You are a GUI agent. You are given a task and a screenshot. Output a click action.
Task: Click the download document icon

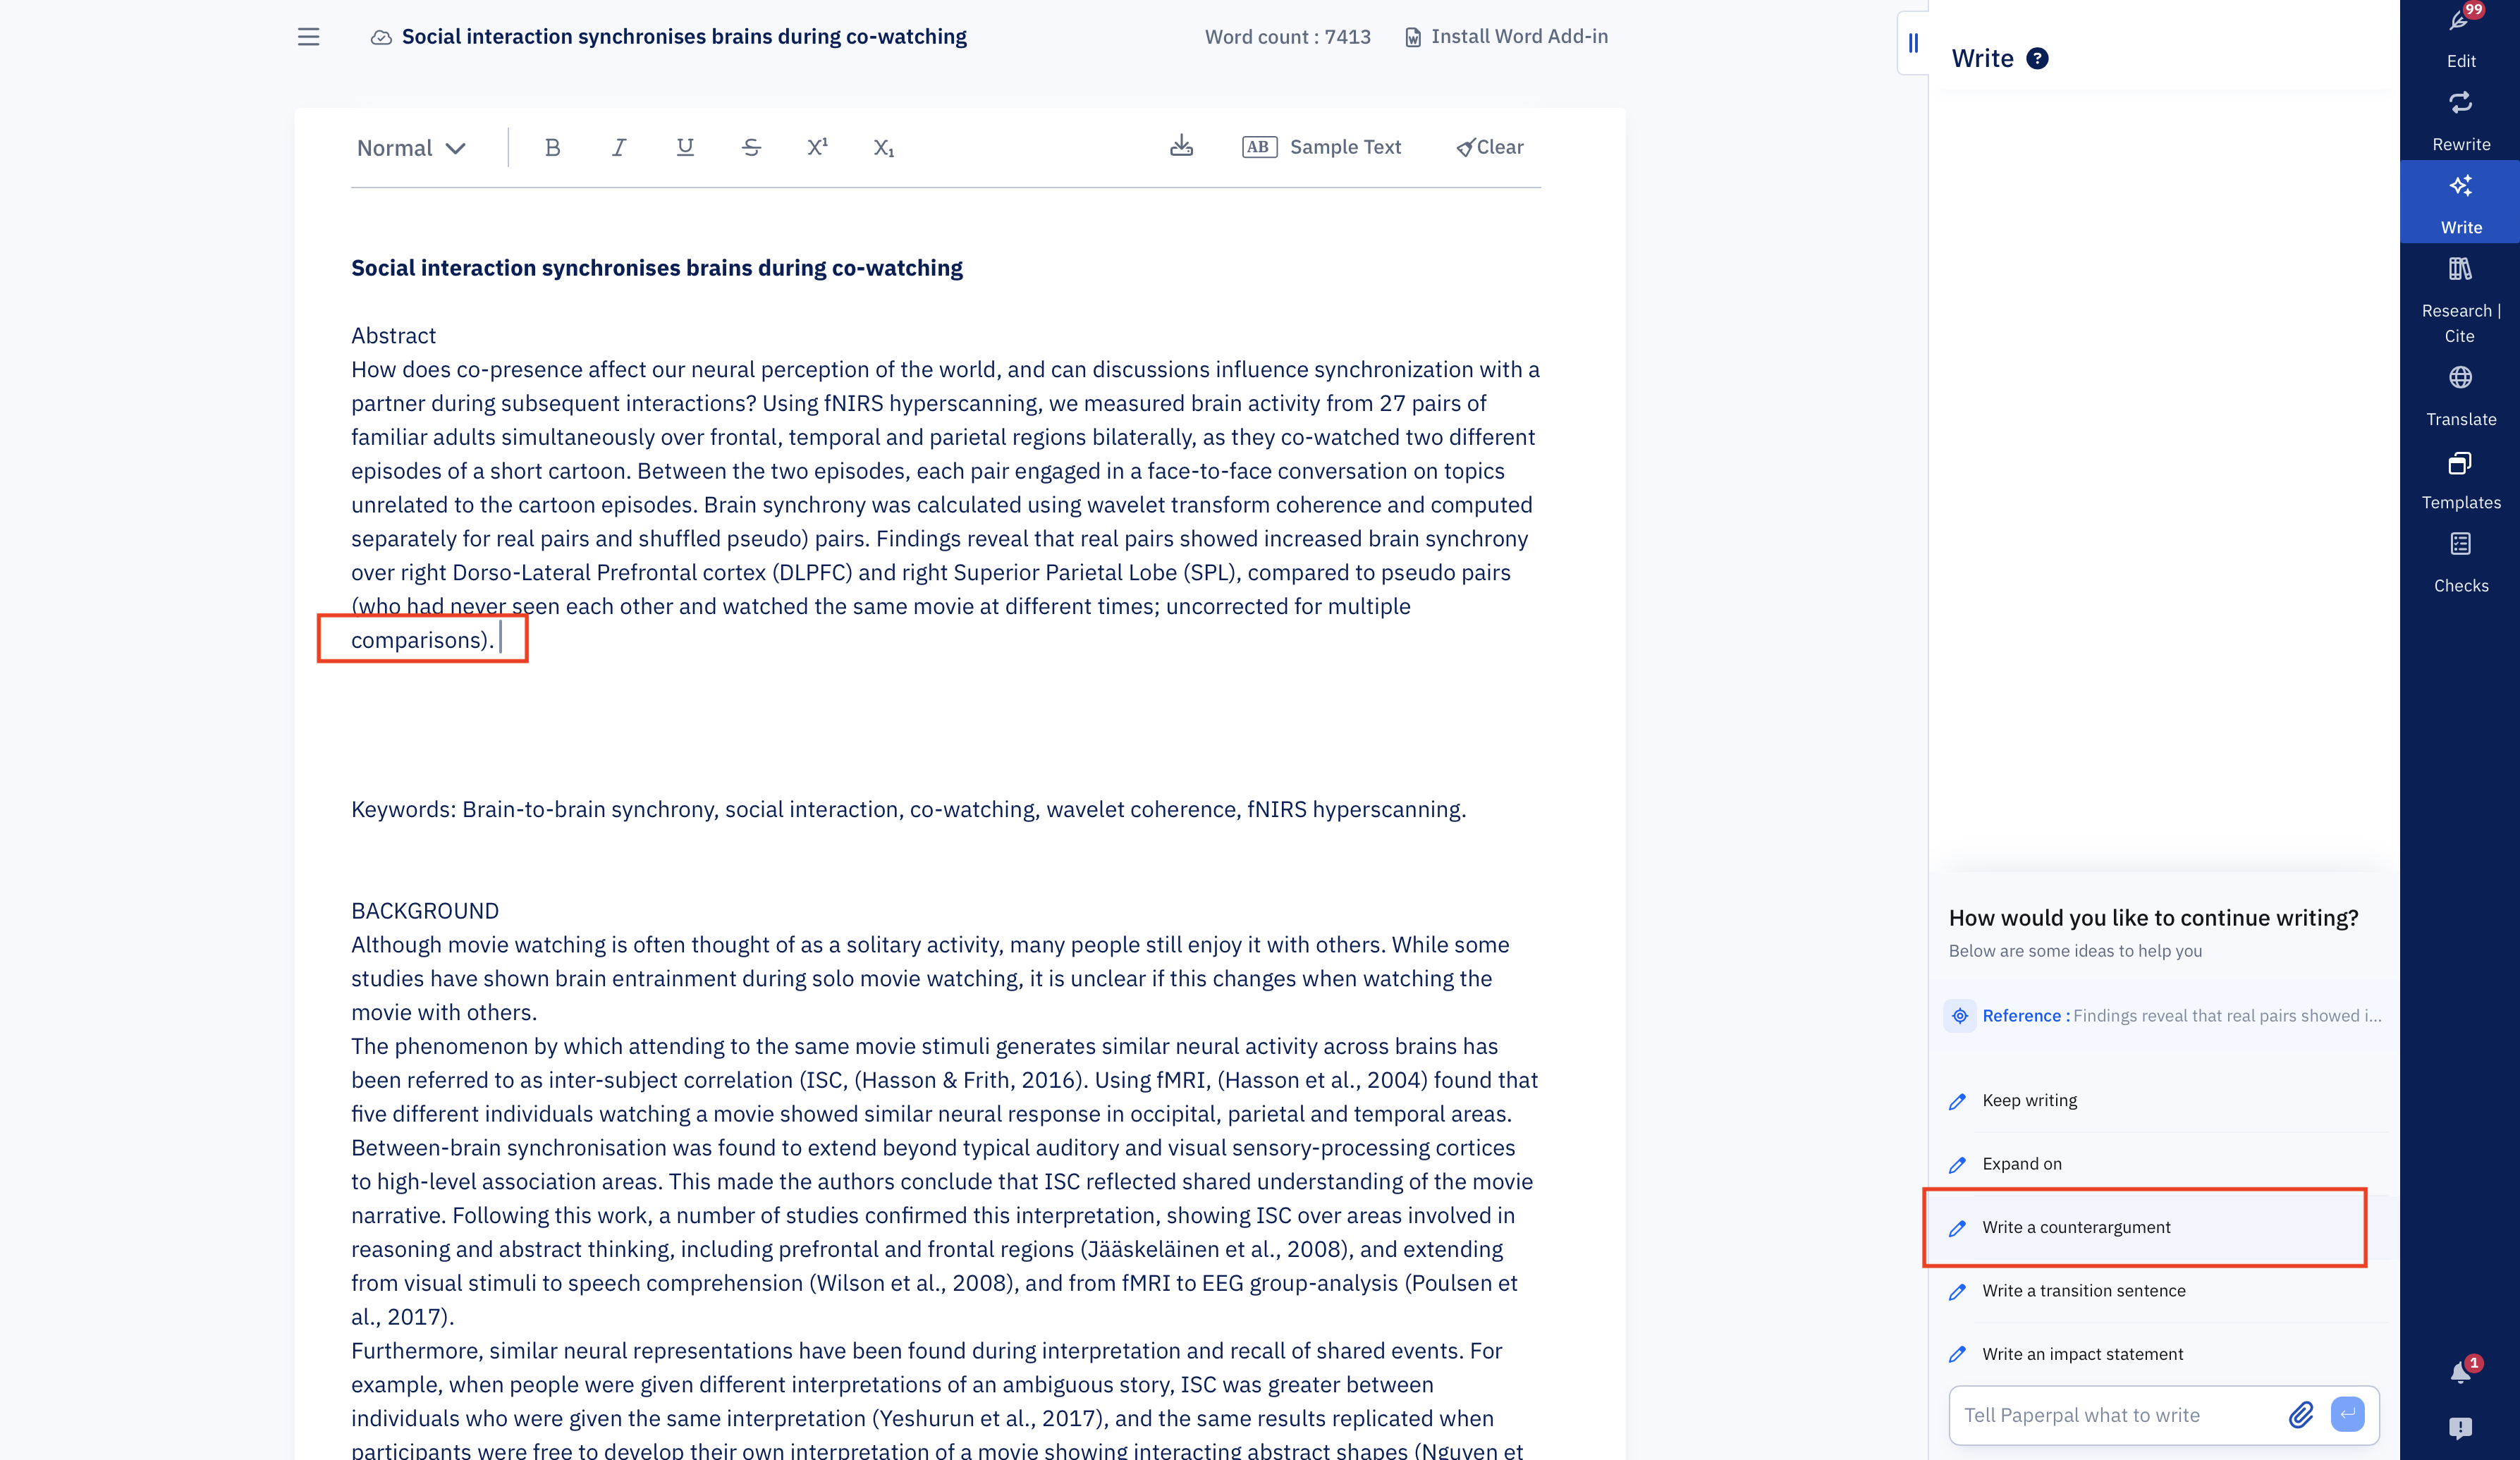(x=1181, y=146)
